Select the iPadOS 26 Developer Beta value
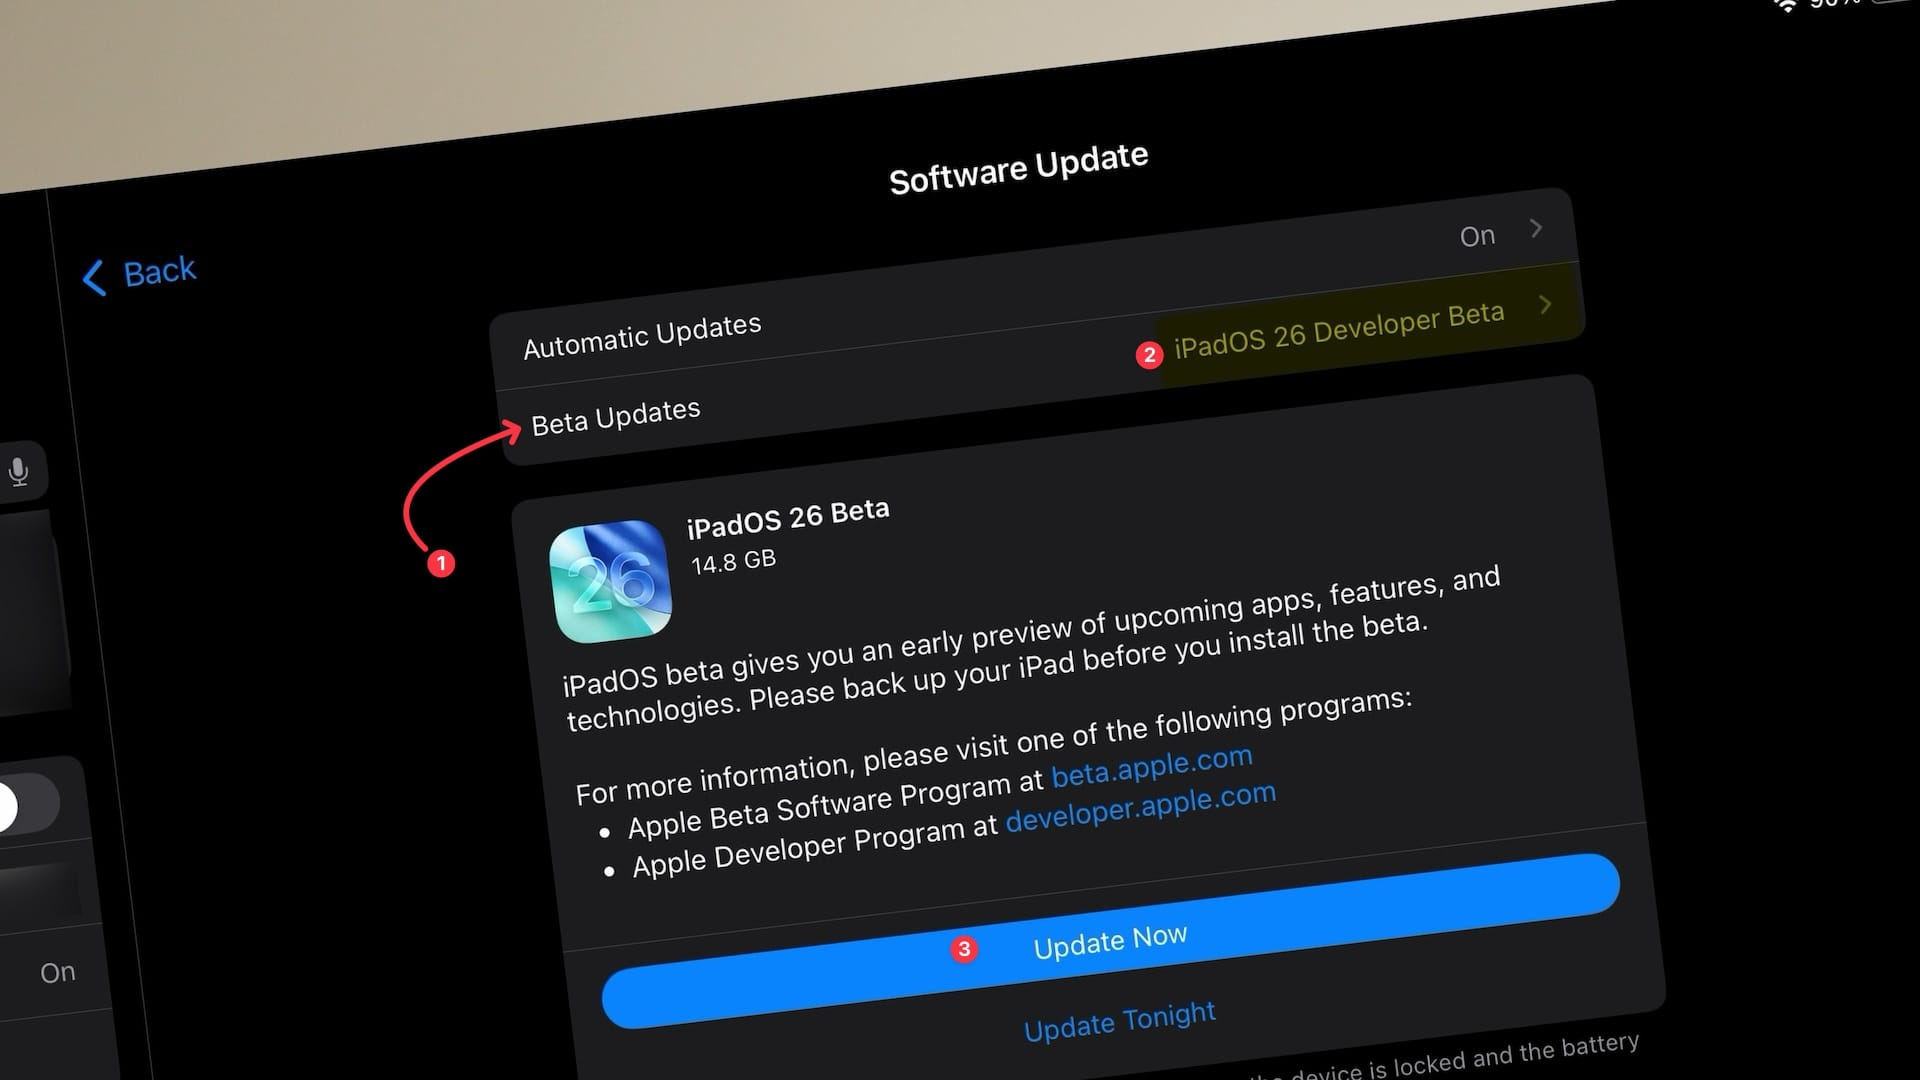This screenshot has height=1080, width=1920. [x=1339, y=329]
